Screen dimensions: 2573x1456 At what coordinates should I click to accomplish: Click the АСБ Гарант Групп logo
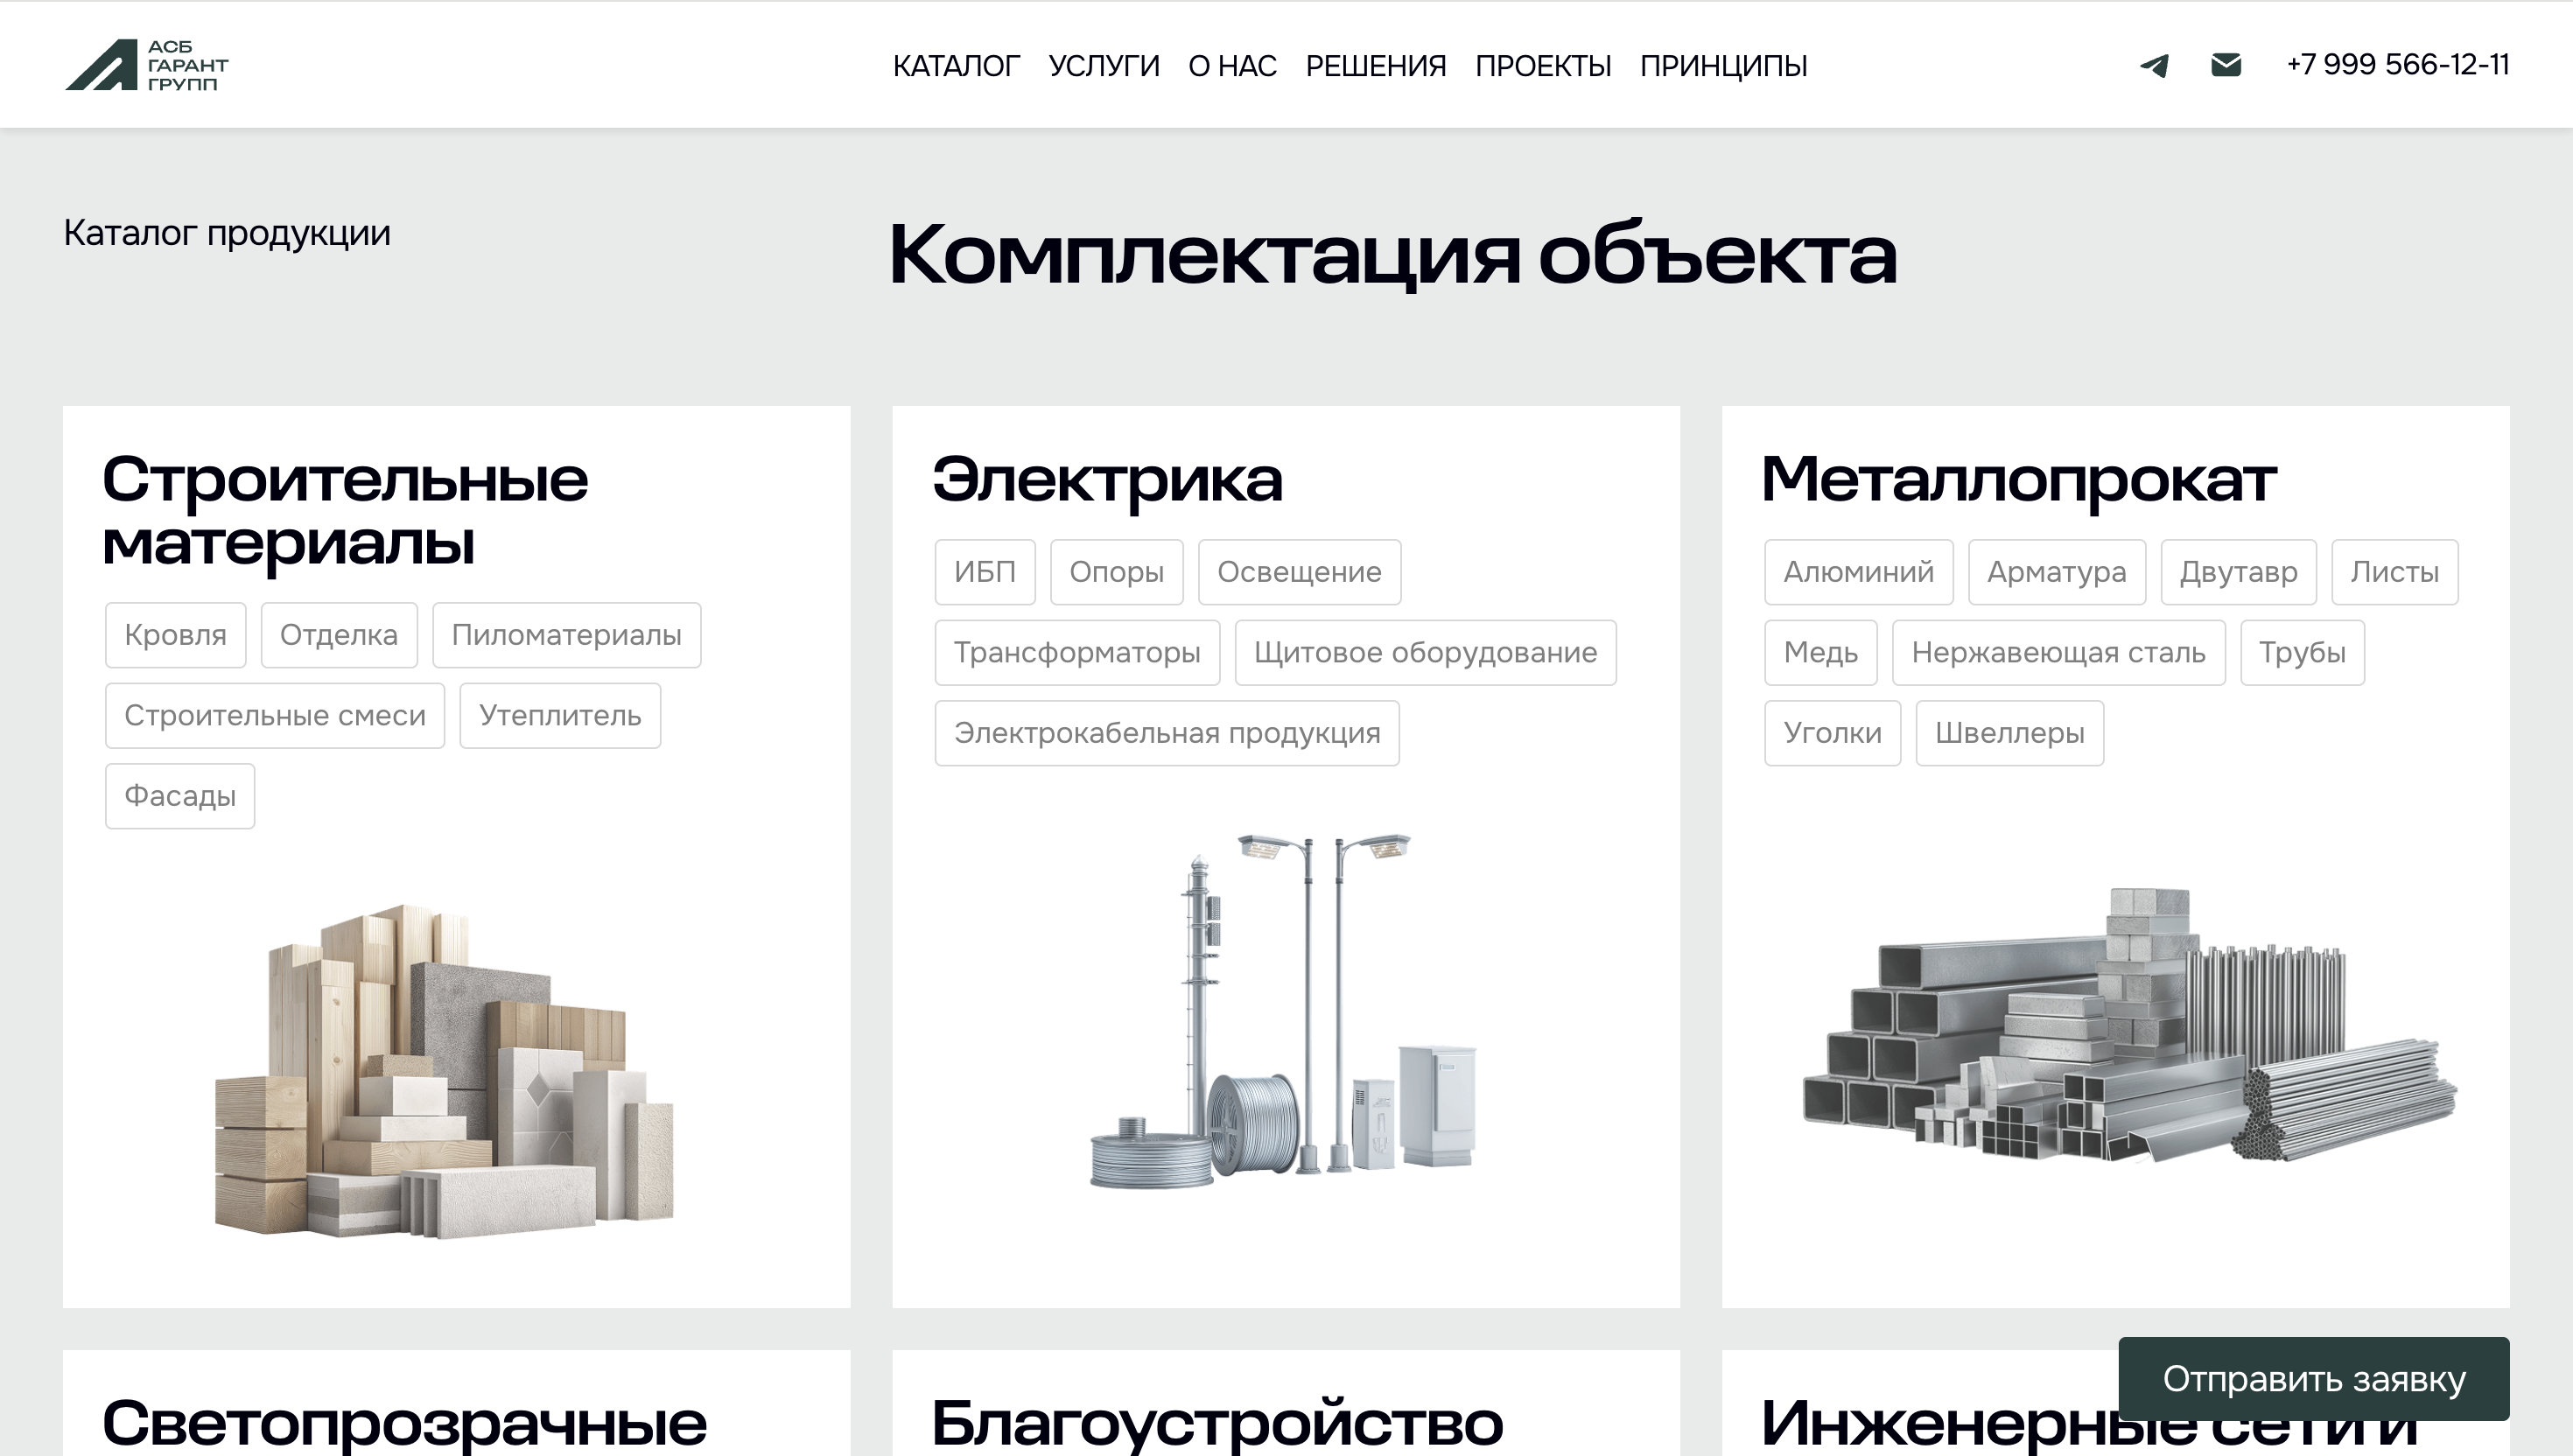click(148, 64)
